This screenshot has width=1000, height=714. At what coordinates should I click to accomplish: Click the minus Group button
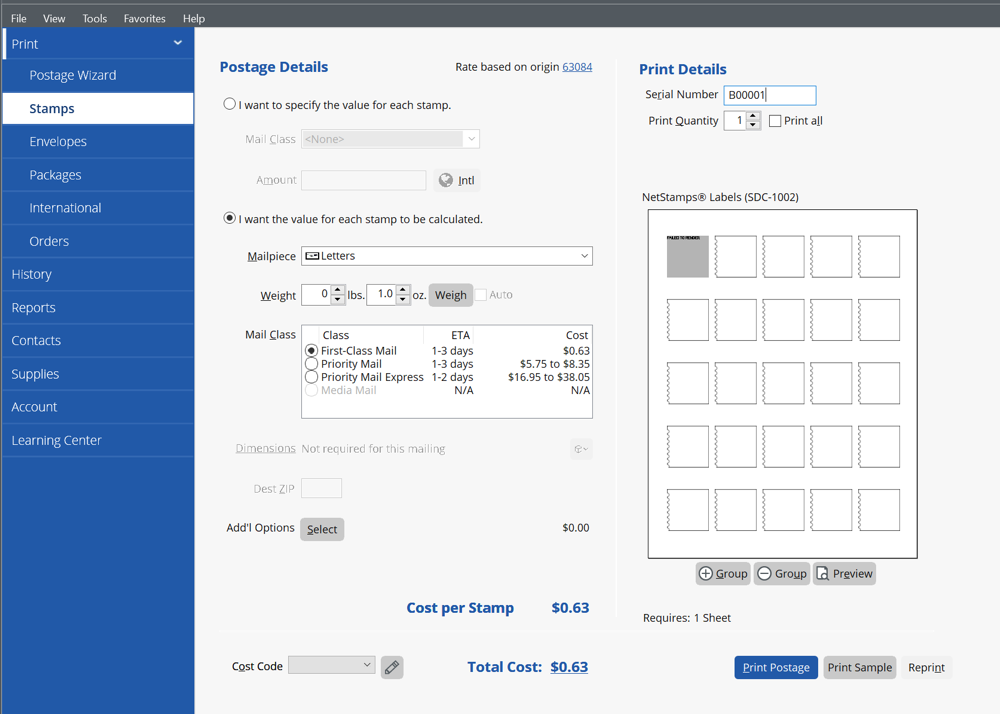click(x=781, y=573)
